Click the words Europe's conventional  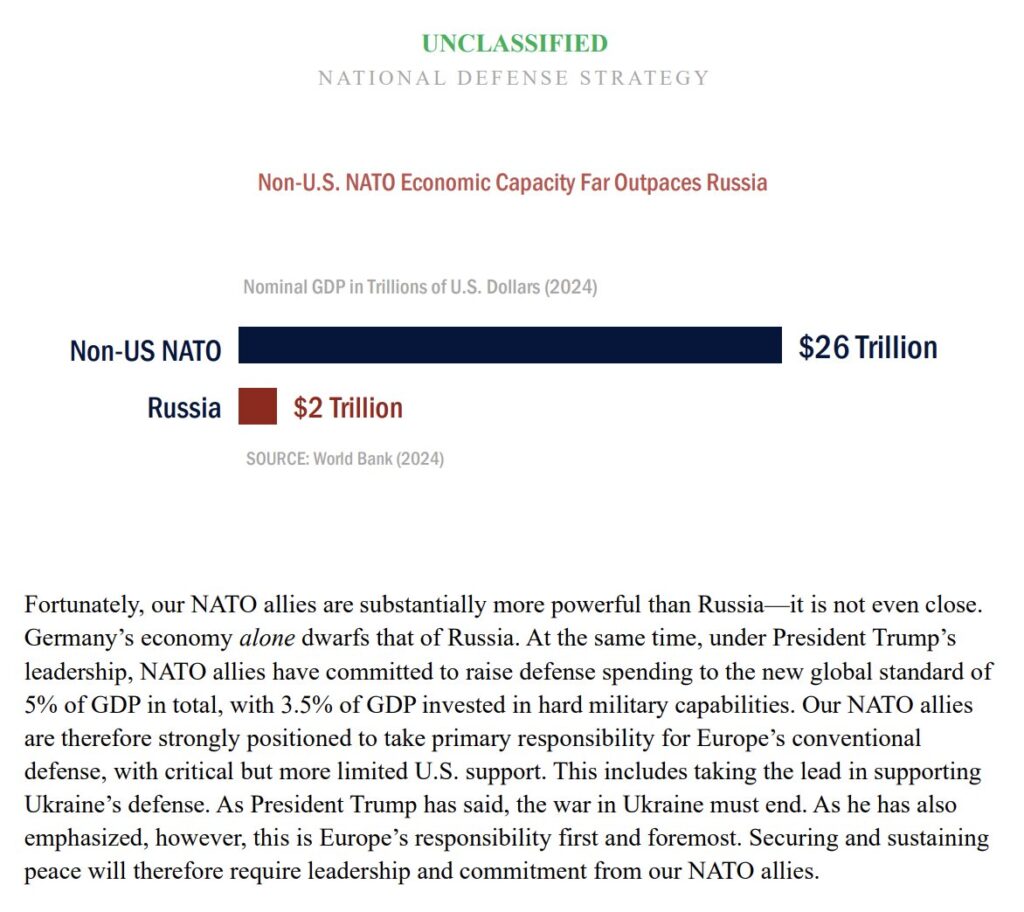808,738
